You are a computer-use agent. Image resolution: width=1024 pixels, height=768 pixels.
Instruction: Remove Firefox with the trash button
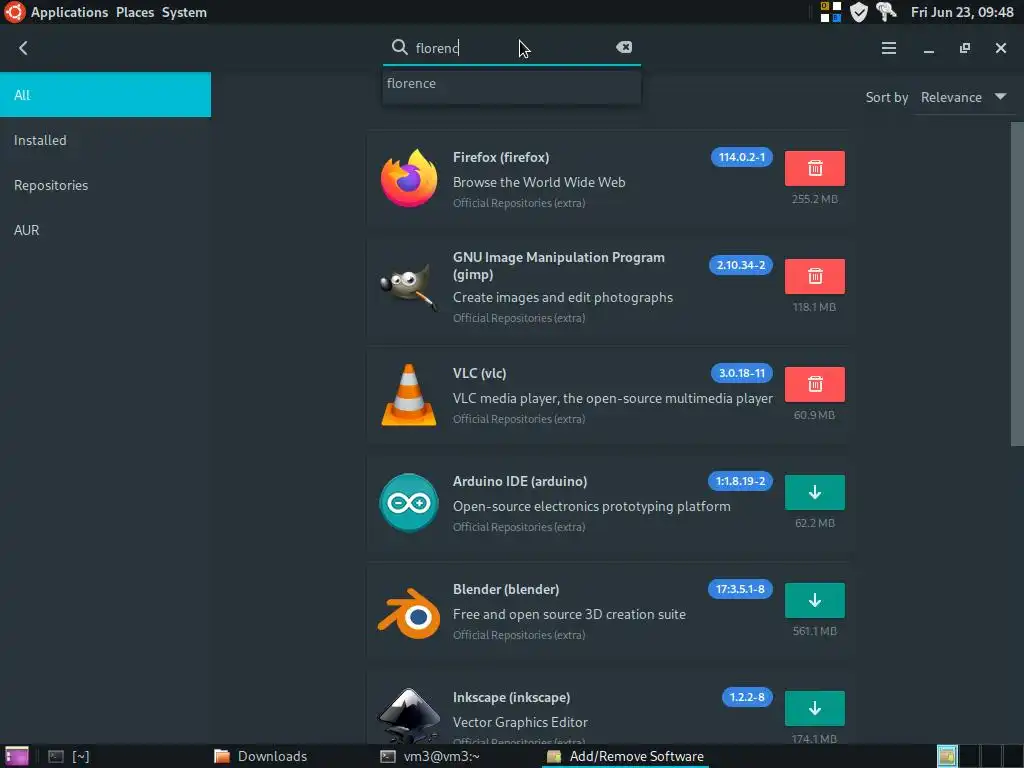pos(814,168)
